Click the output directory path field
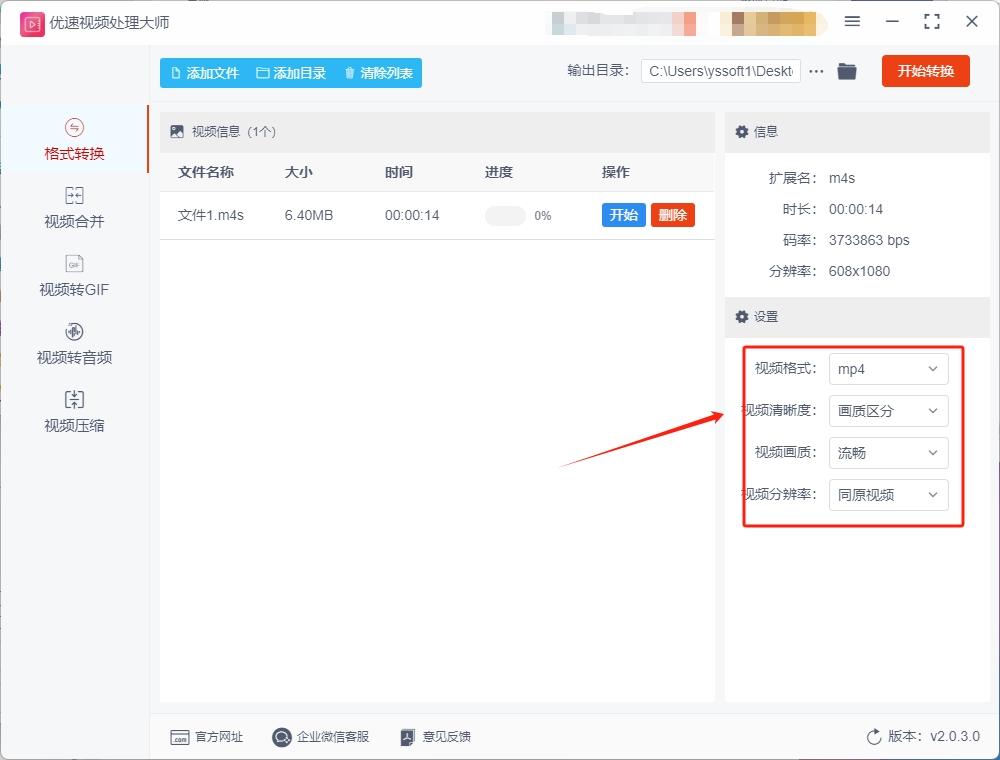The image size is (1000, 760). (720, 71)
